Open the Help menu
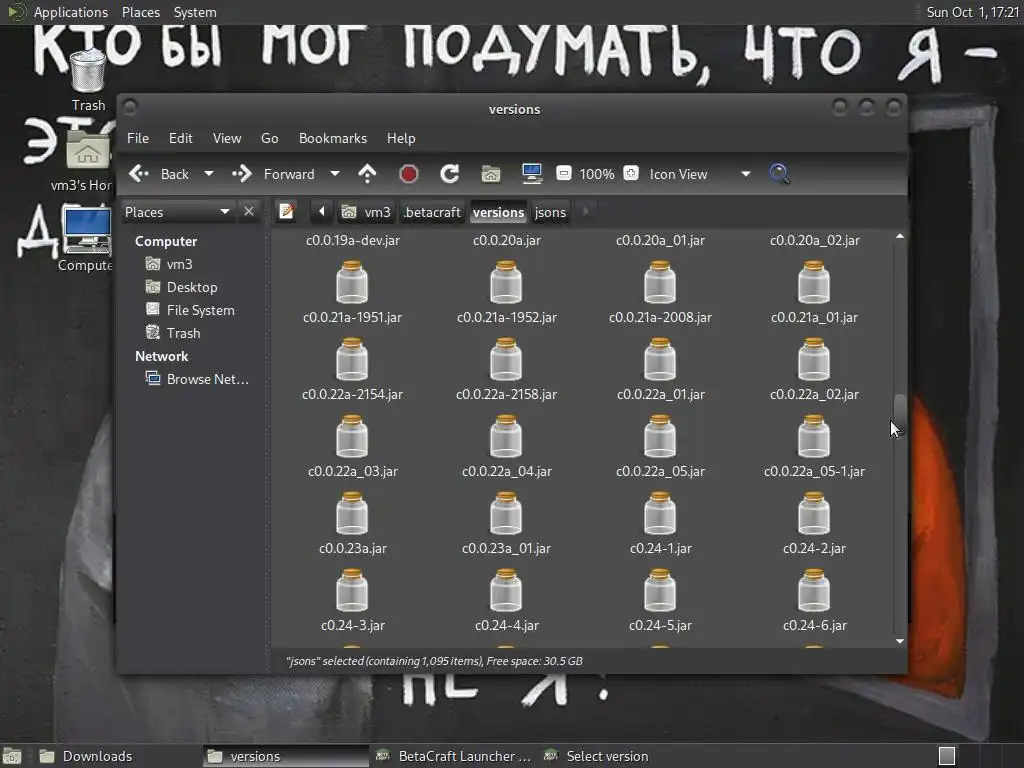 click(401, 138)
